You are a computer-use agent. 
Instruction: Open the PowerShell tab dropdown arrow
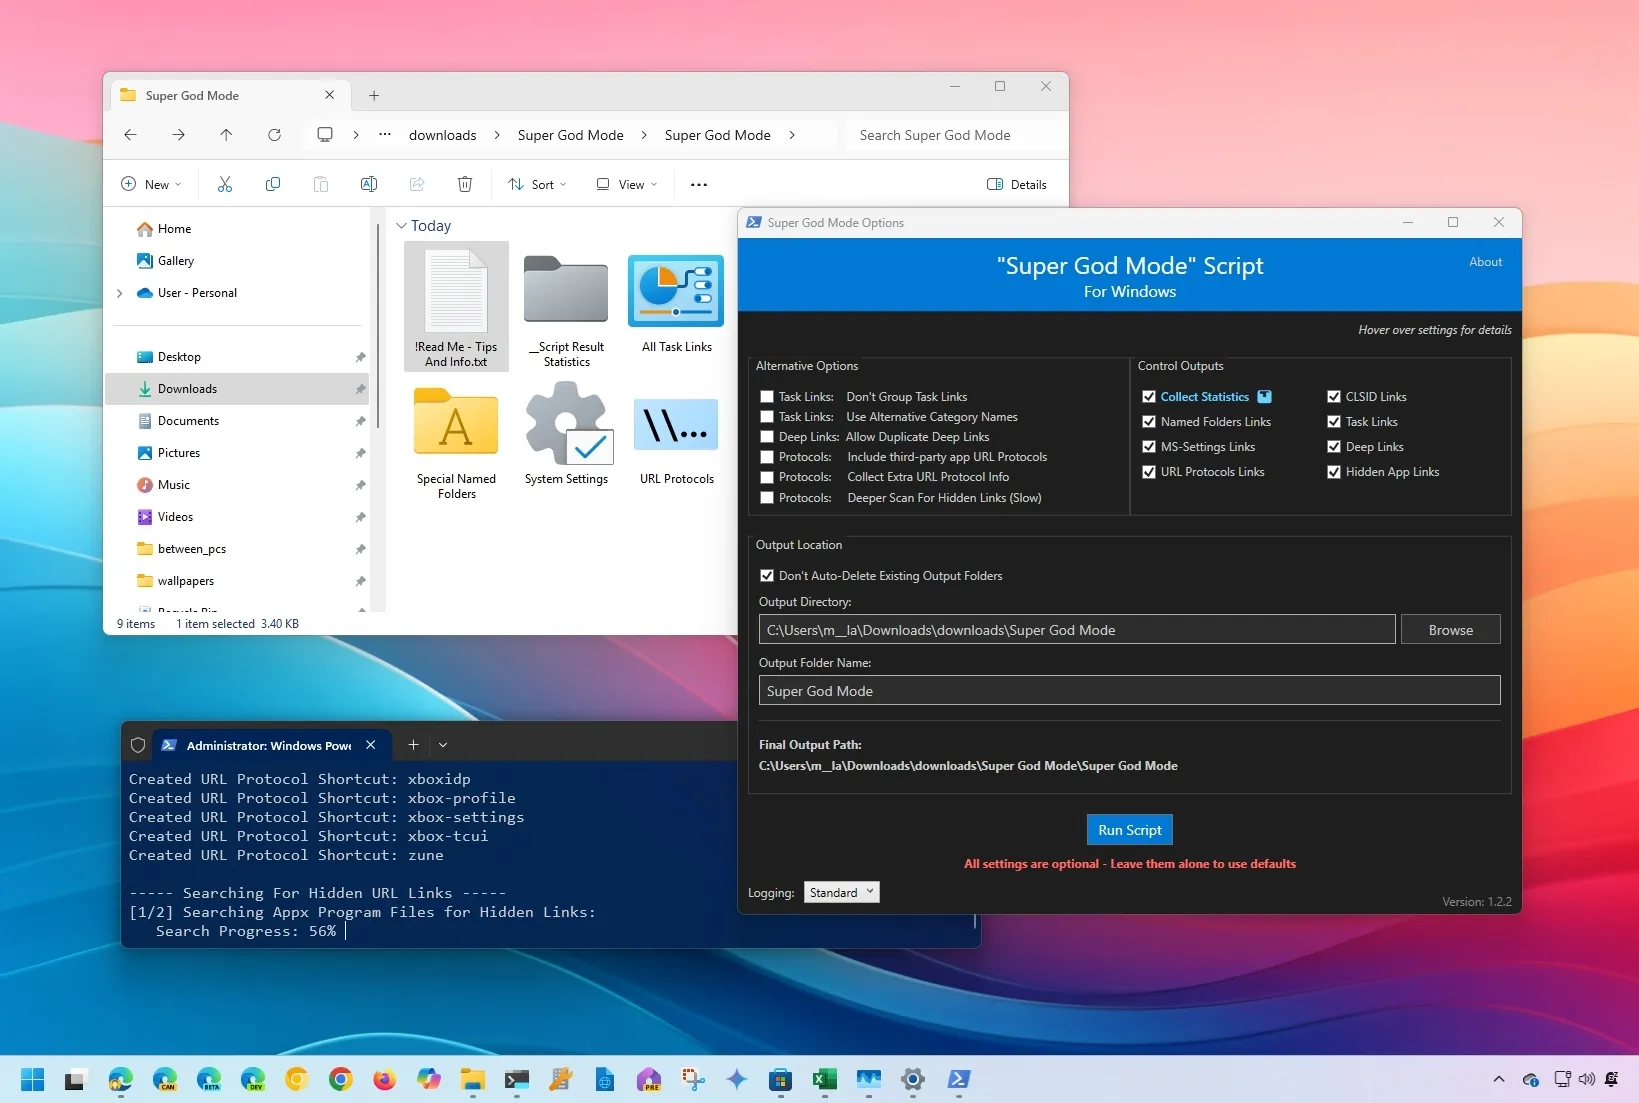coord(443,745)
